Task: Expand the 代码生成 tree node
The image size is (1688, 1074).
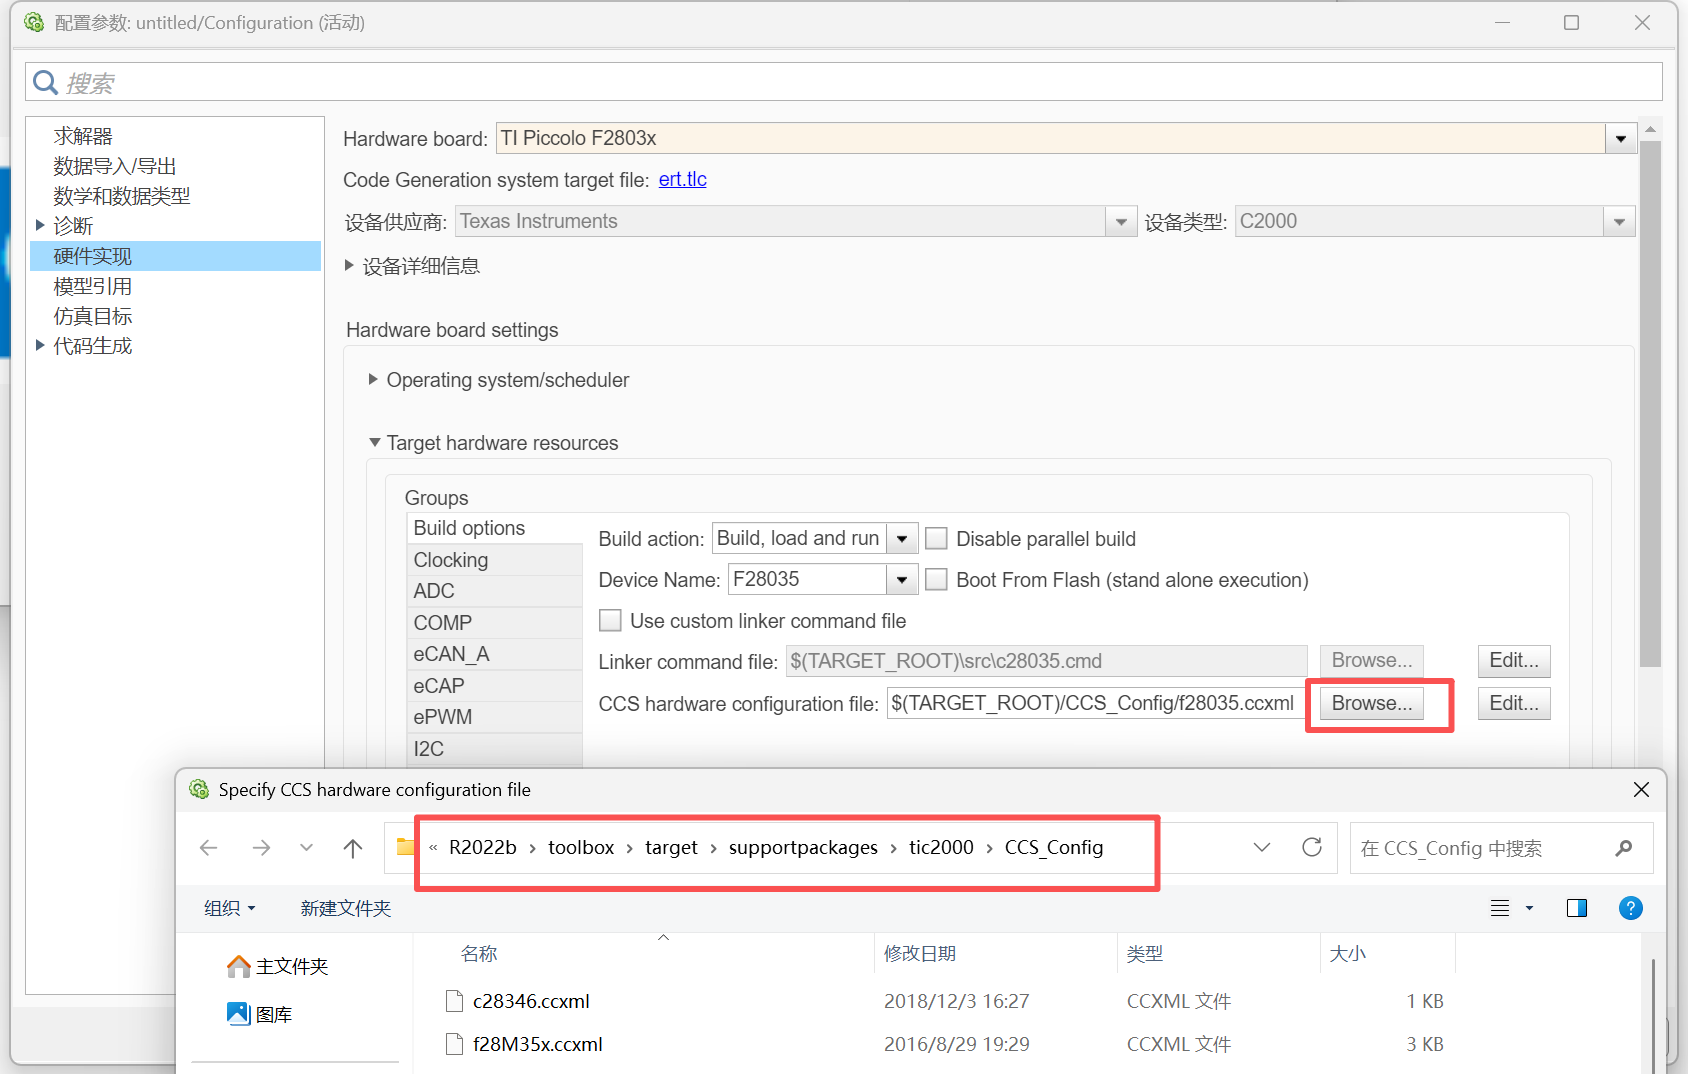Action: click(x=40, y=346)
